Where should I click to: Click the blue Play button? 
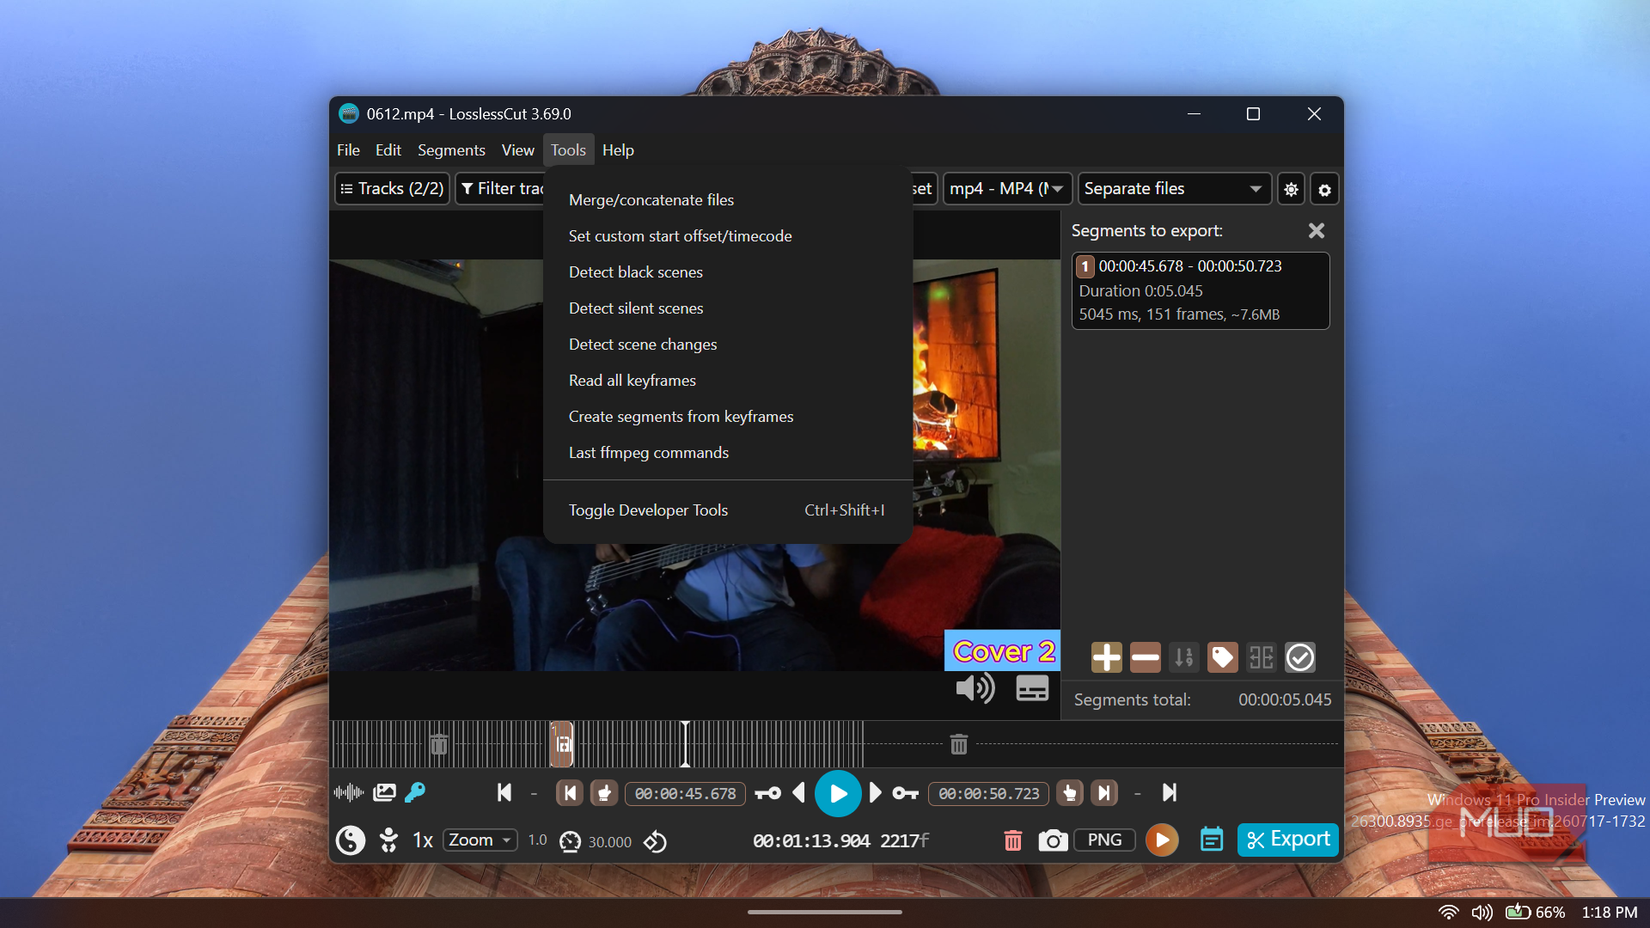pos(838,794)
